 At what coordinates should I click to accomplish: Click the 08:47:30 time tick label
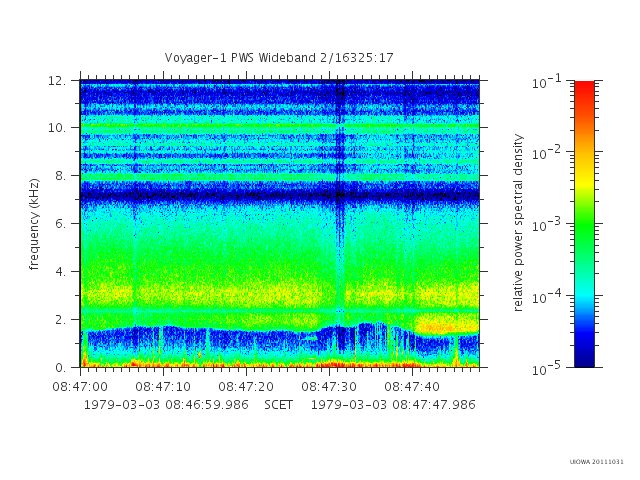329,387
